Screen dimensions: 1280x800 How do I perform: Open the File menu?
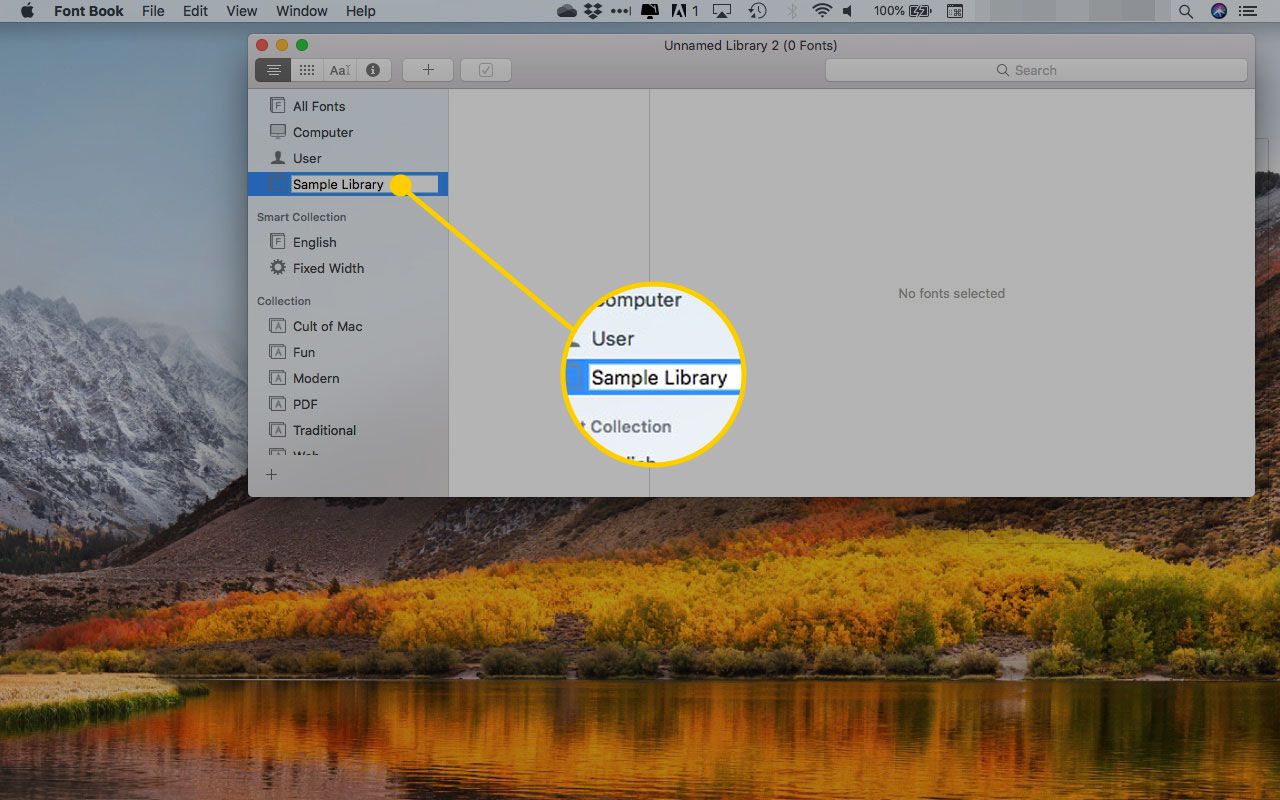click(153, 11)
